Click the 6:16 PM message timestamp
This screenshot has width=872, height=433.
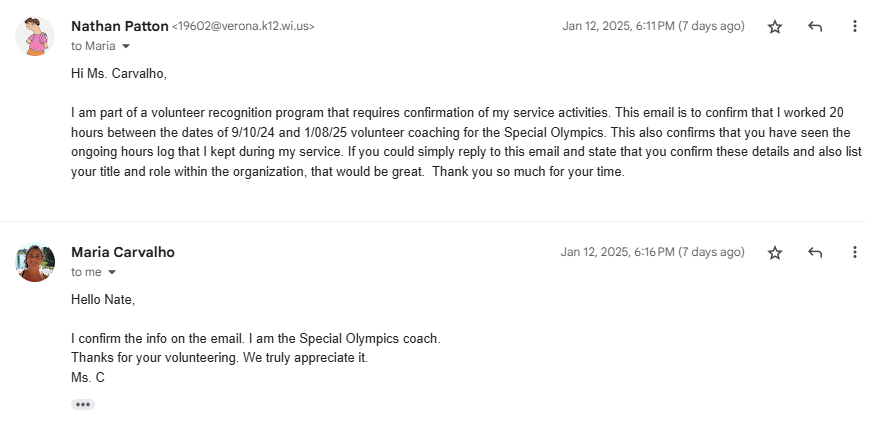[x=652, y=252]
